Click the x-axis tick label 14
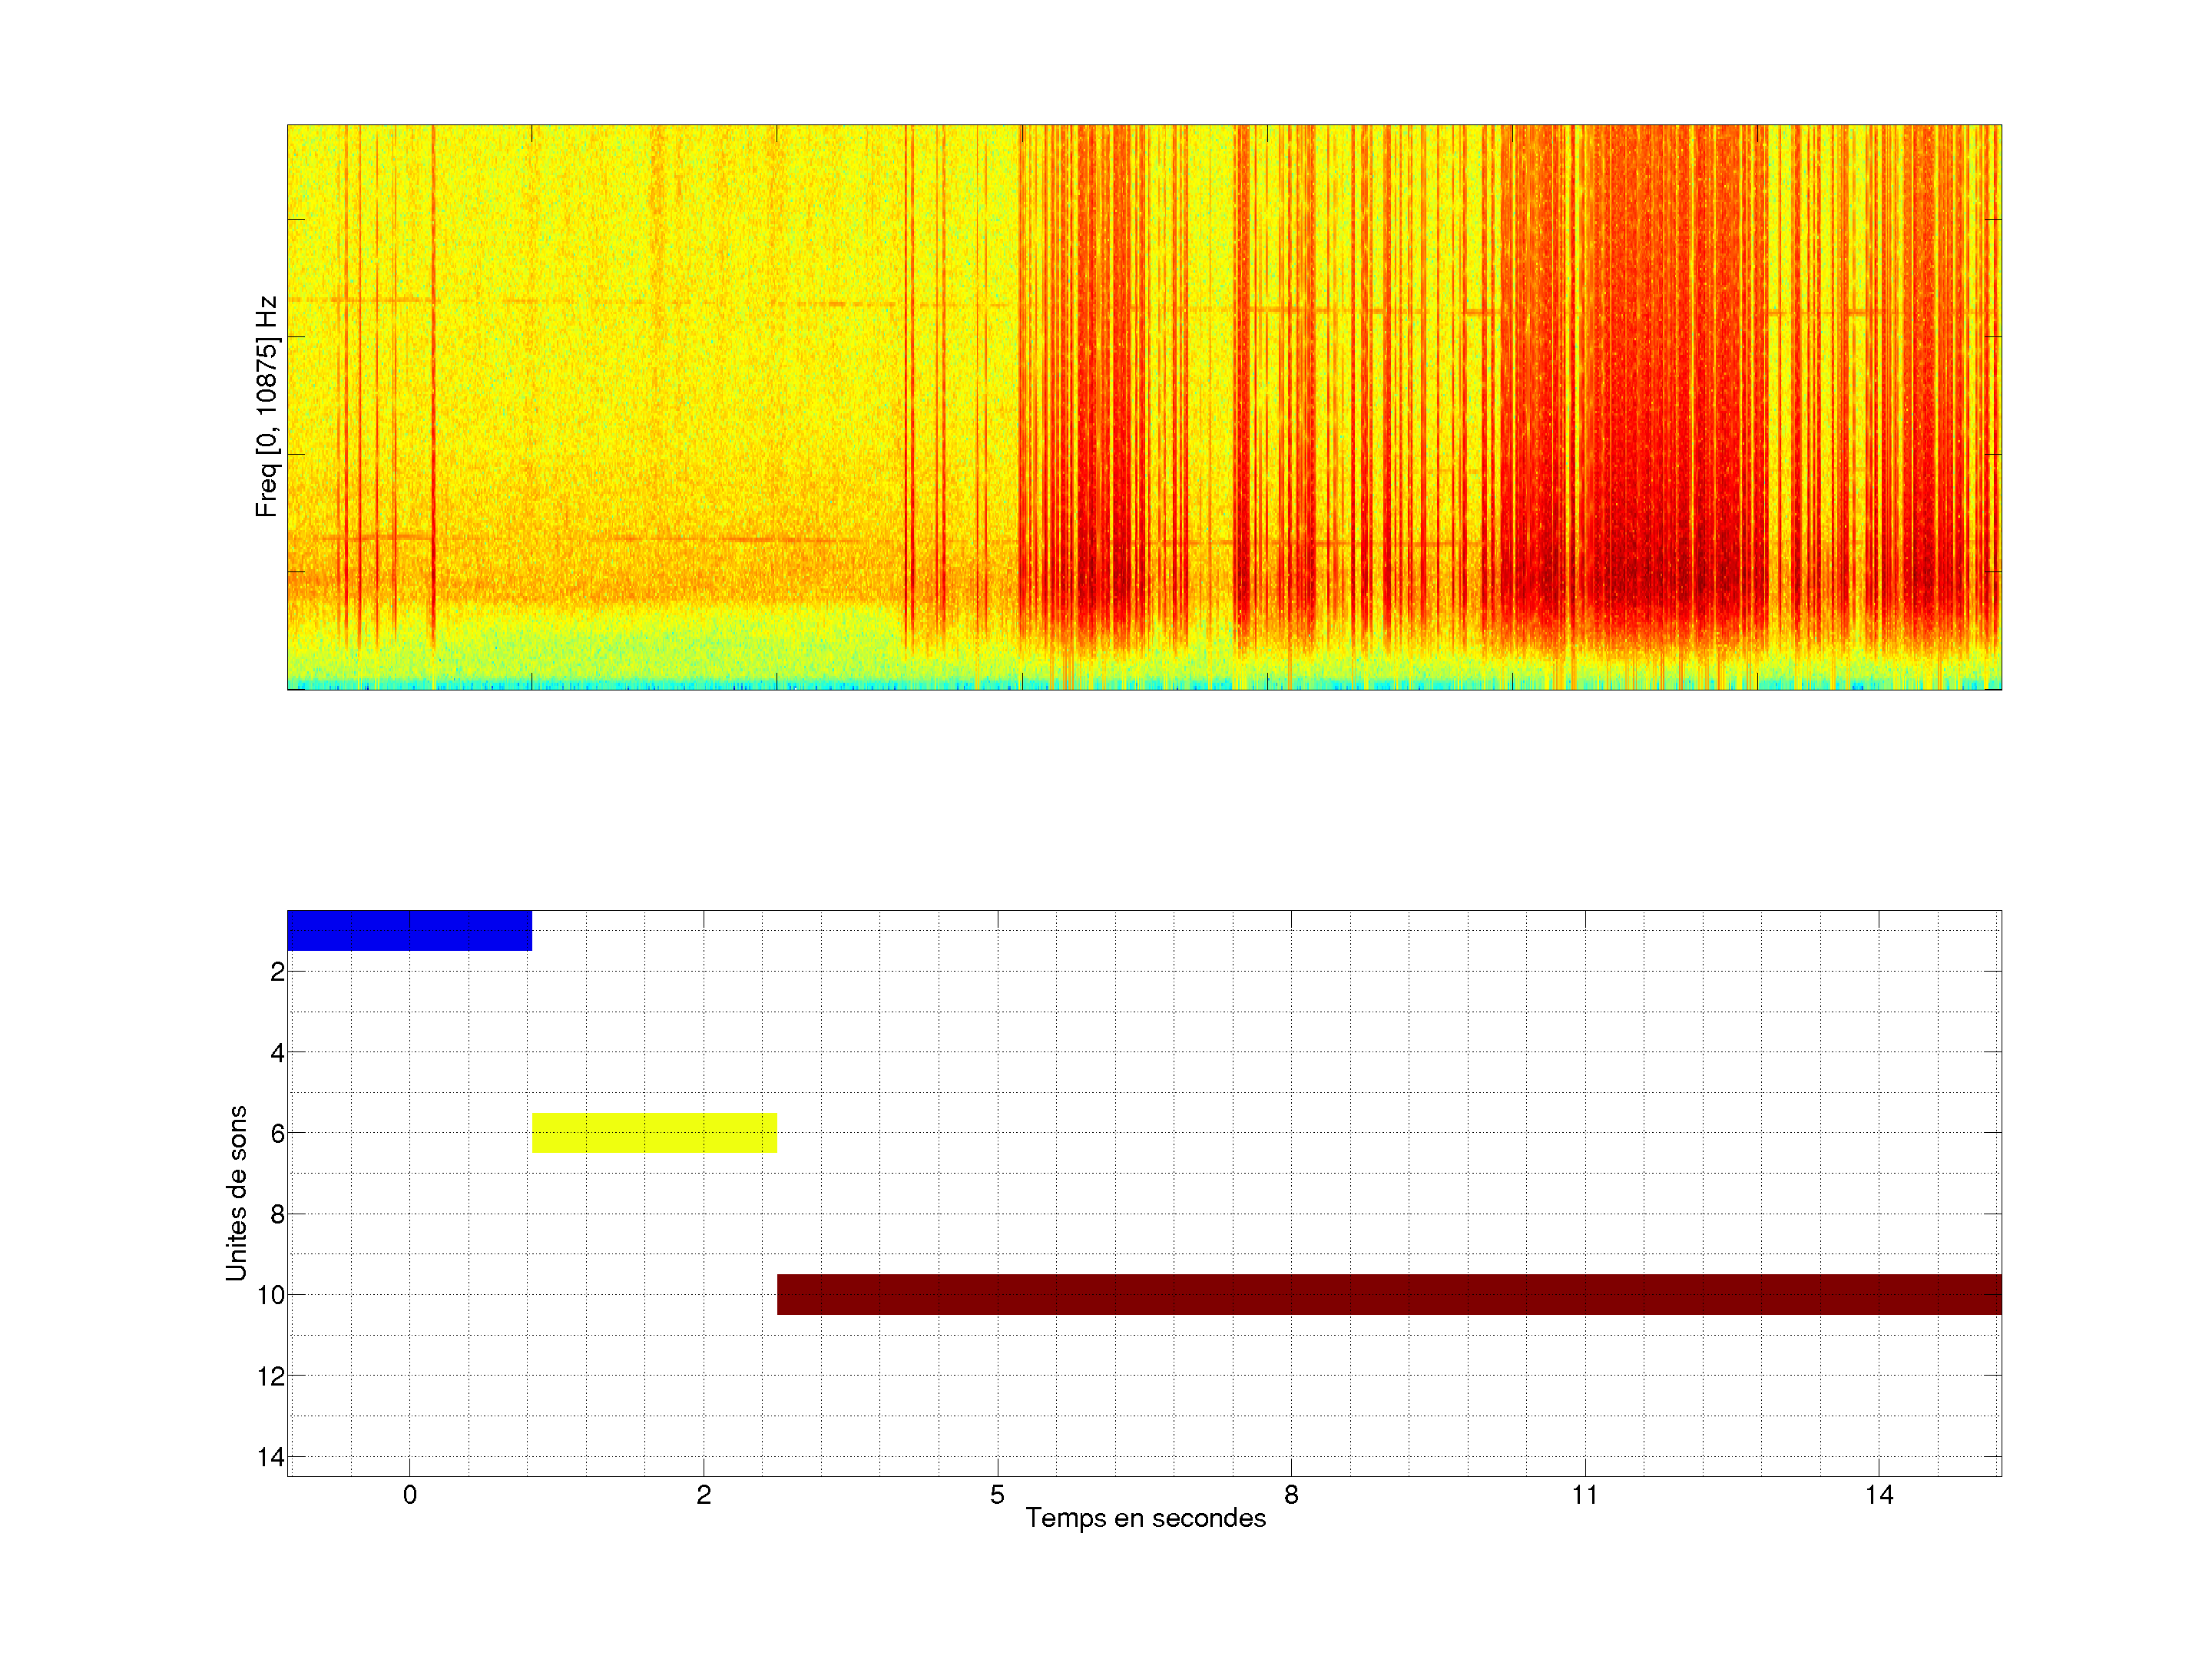Viewport: 2212px width, 1659px height. [x=1879, y=1495]
